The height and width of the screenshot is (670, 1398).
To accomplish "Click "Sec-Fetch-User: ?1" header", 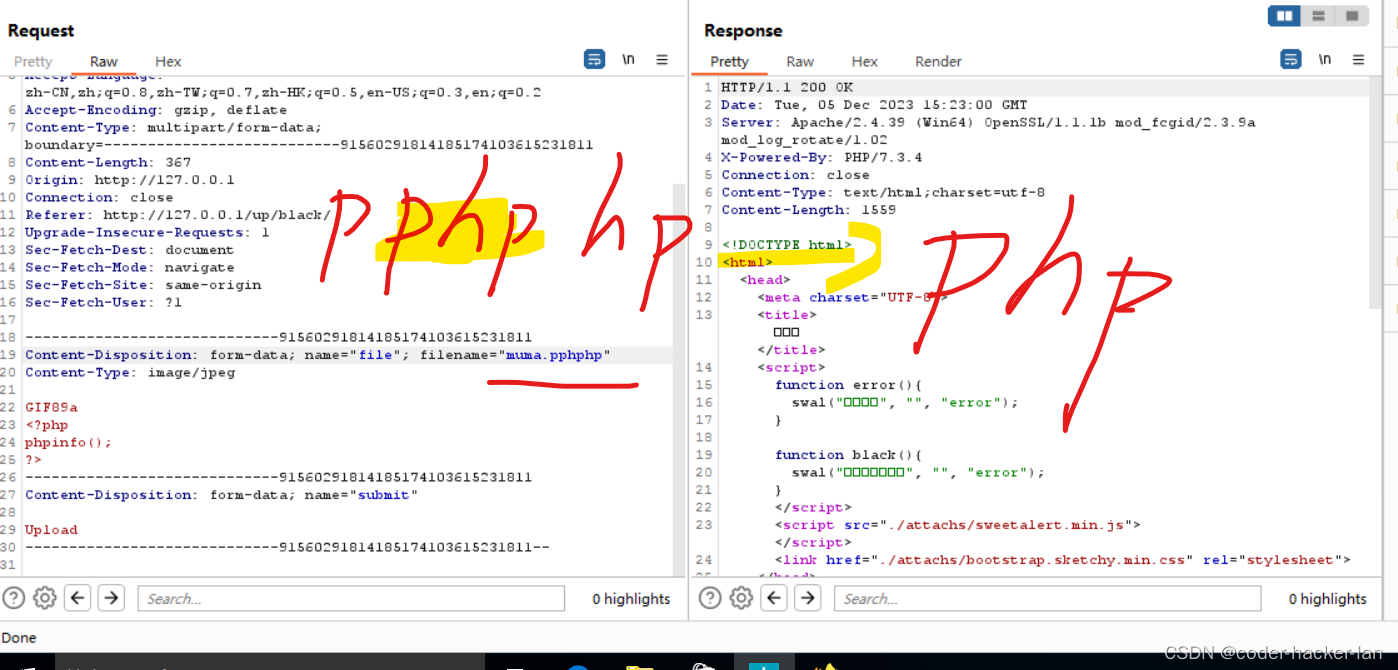I will 104,302.
